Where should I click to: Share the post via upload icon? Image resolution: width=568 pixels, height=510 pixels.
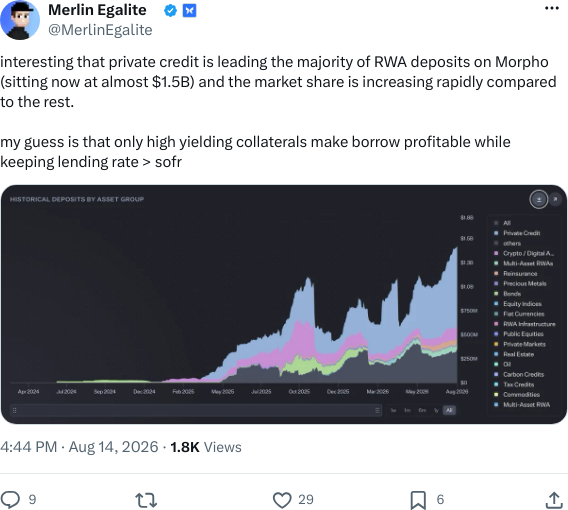[x=554, y=500]
